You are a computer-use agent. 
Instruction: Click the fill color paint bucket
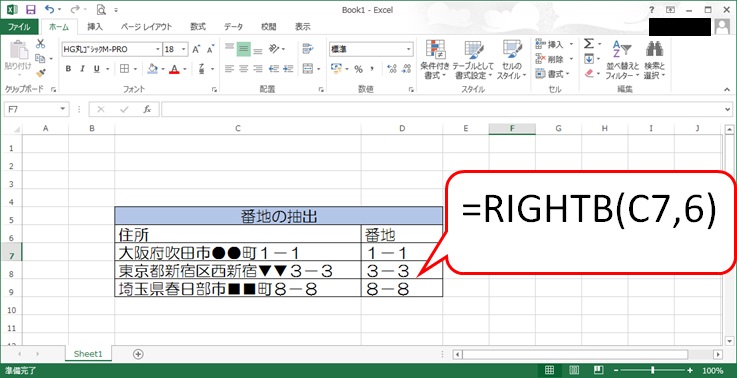pos(152,69)
